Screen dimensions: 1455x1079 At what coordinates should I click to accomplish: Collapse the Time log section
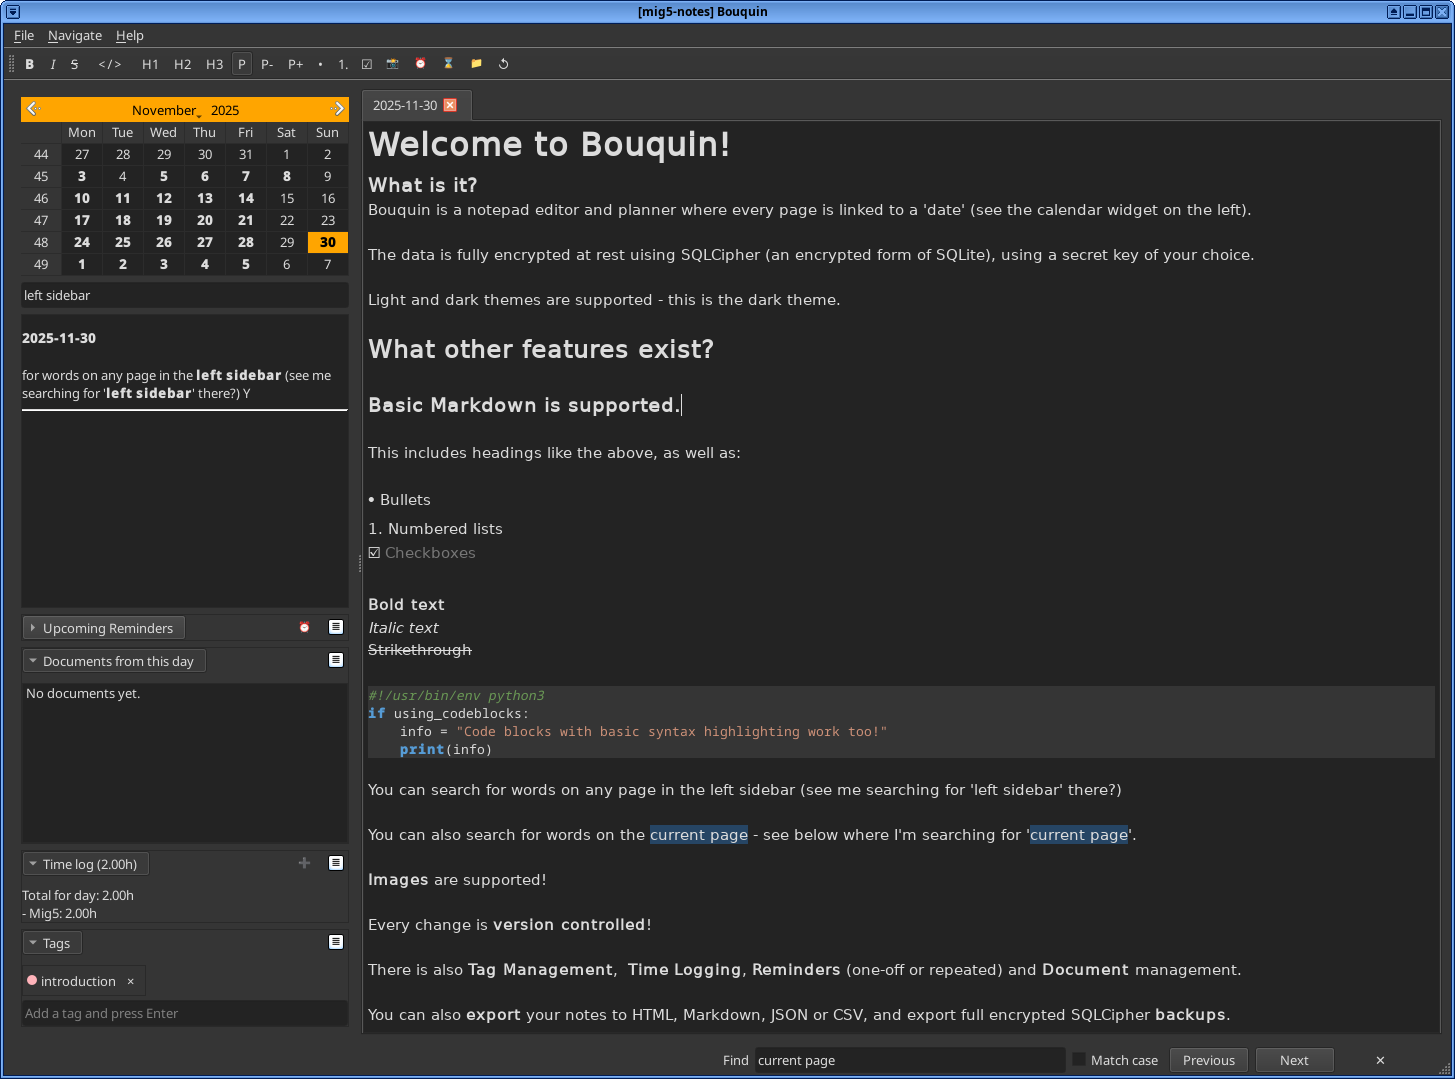coord(85,864)
